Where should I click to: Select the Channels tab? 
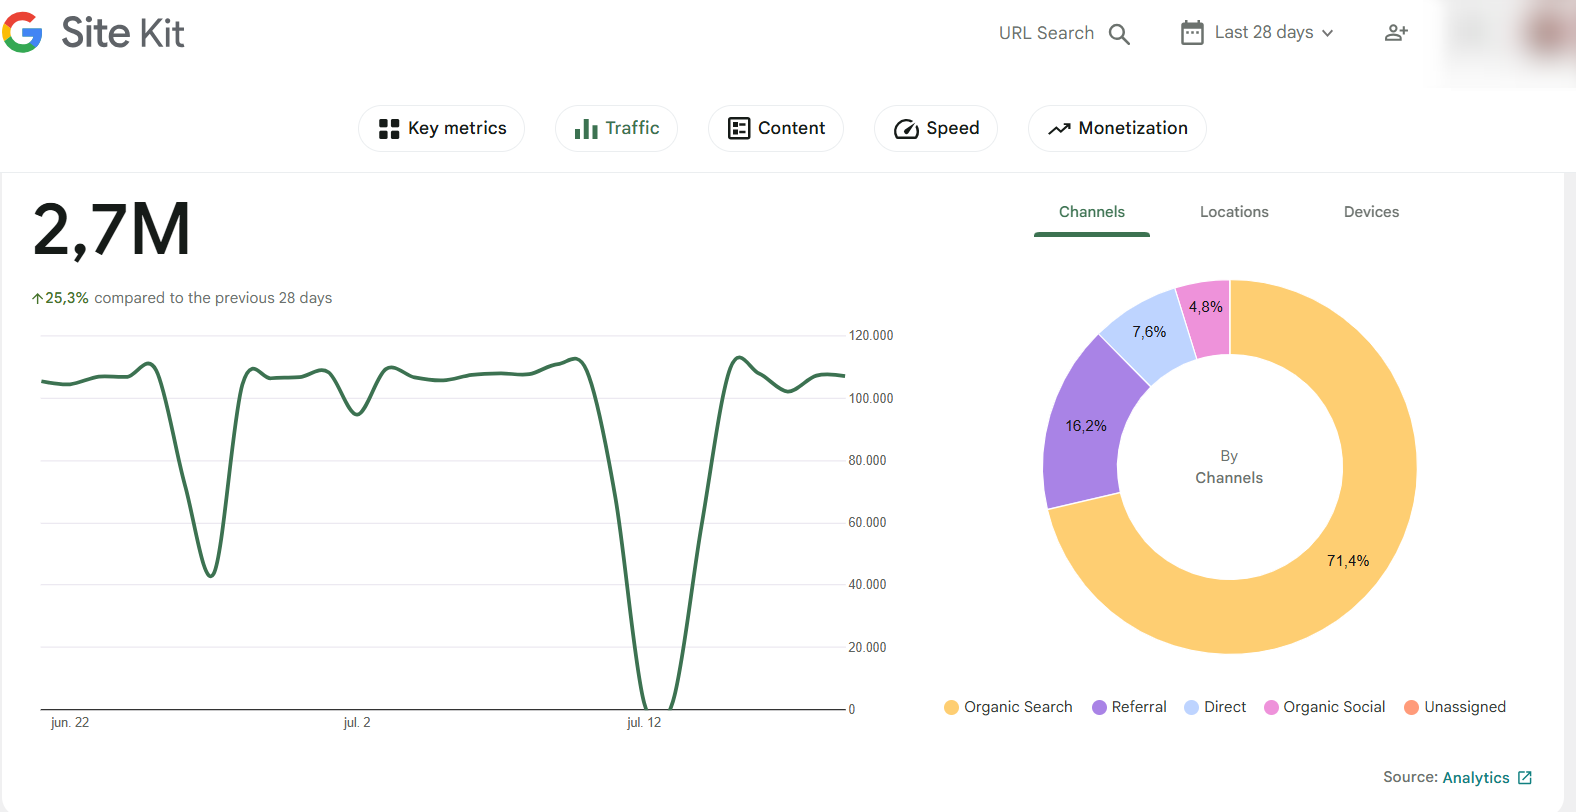point(1091,212)
